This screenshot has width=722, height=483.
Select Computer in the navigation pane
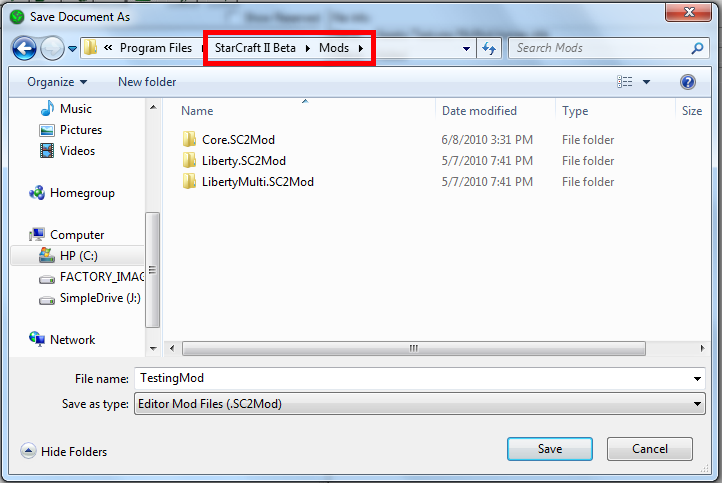point(77,235)
